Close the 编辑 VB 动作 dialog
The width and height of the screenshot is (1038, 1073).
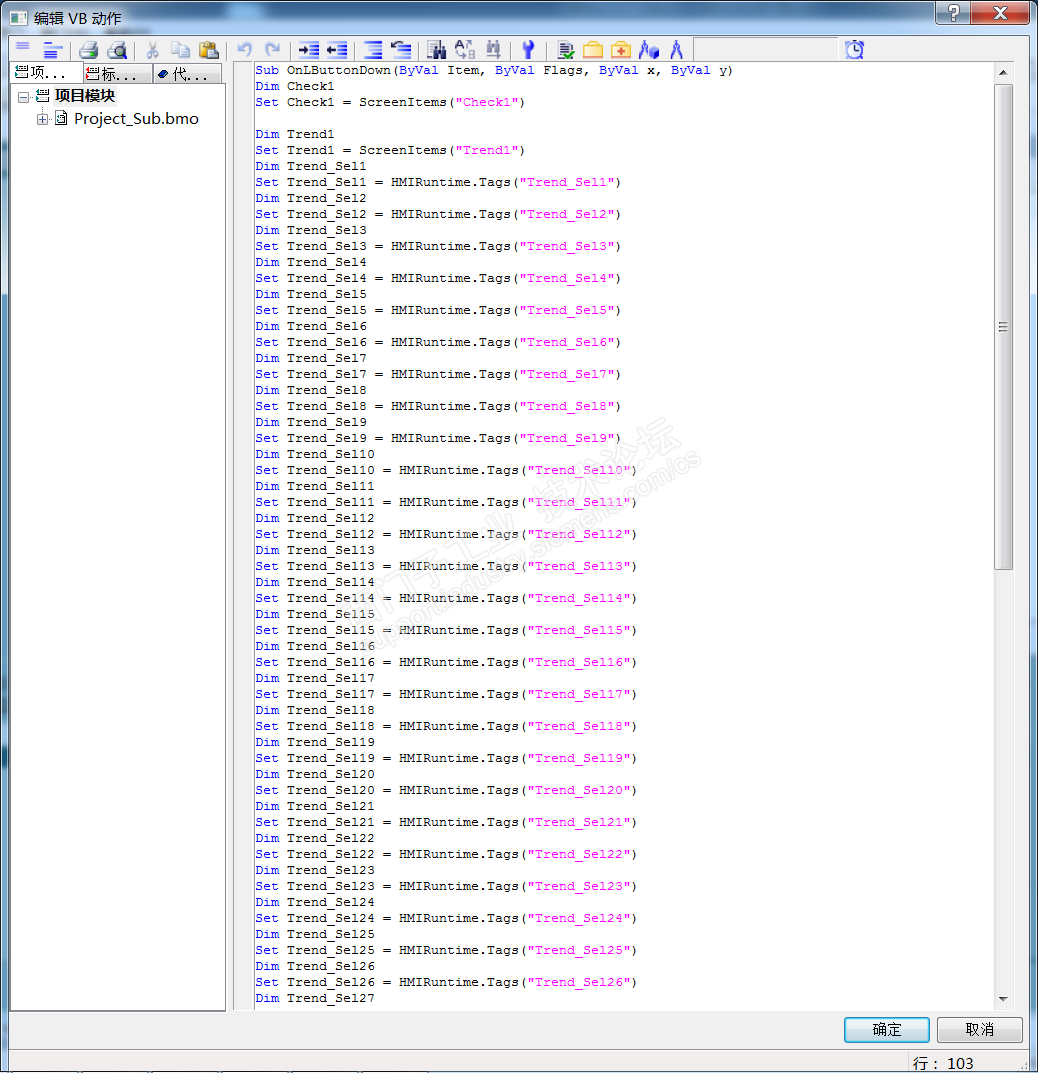point(1000,12)
